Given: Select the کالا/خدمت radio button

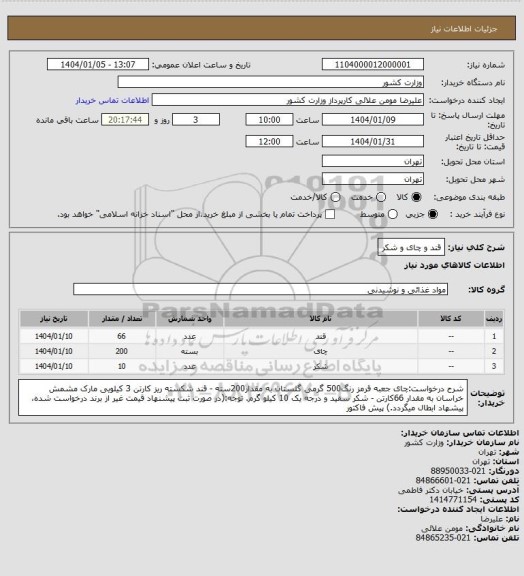Looking at the screenshot, I should (x=335, y=197).
